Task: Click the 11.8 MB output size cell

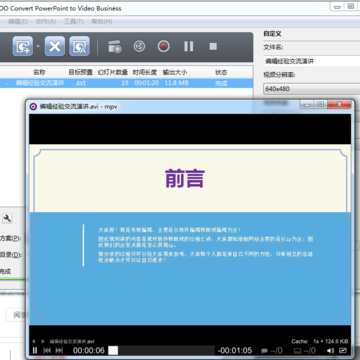Action: point(176,83)
